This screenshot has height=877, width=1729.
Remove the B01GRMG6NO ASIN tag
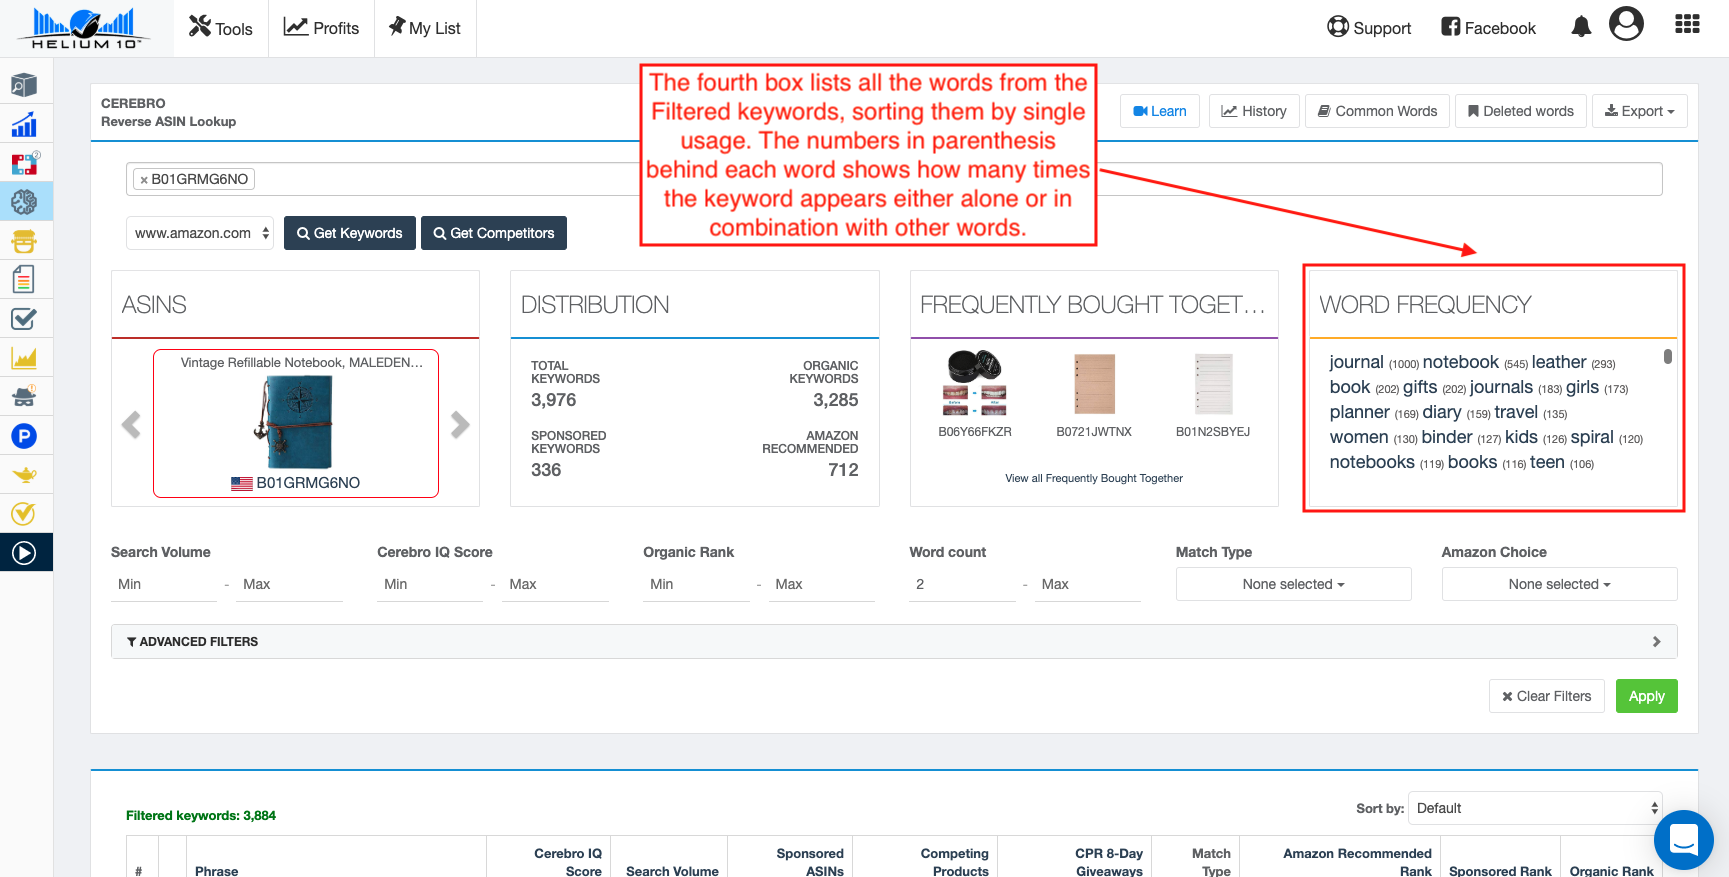click(144, 180)
